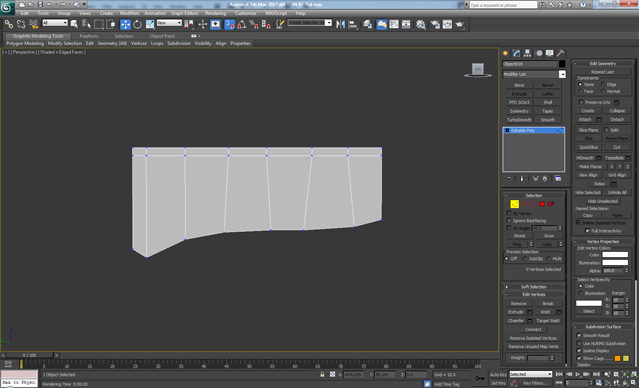Open the Graph Editors menu

184,13
